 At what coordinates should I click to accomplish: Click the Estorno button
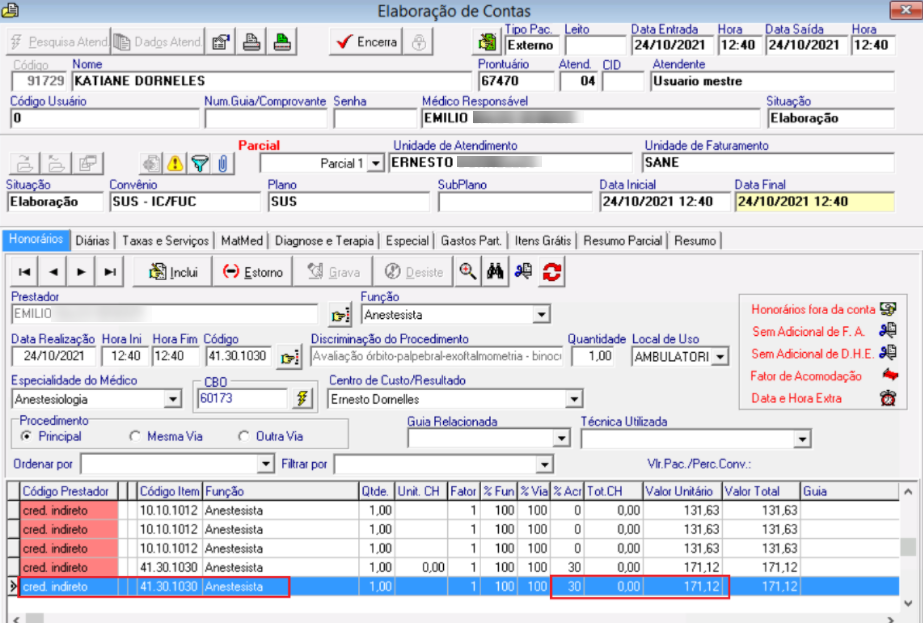252,271
